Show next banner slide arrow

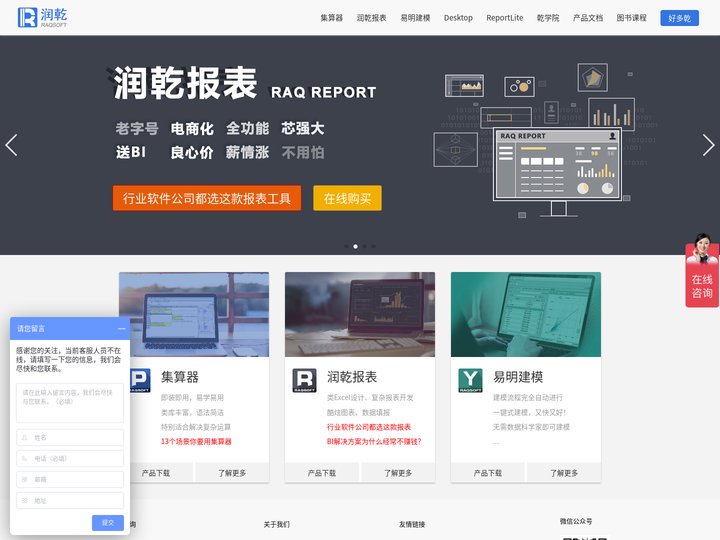click(x=709, y=145)
